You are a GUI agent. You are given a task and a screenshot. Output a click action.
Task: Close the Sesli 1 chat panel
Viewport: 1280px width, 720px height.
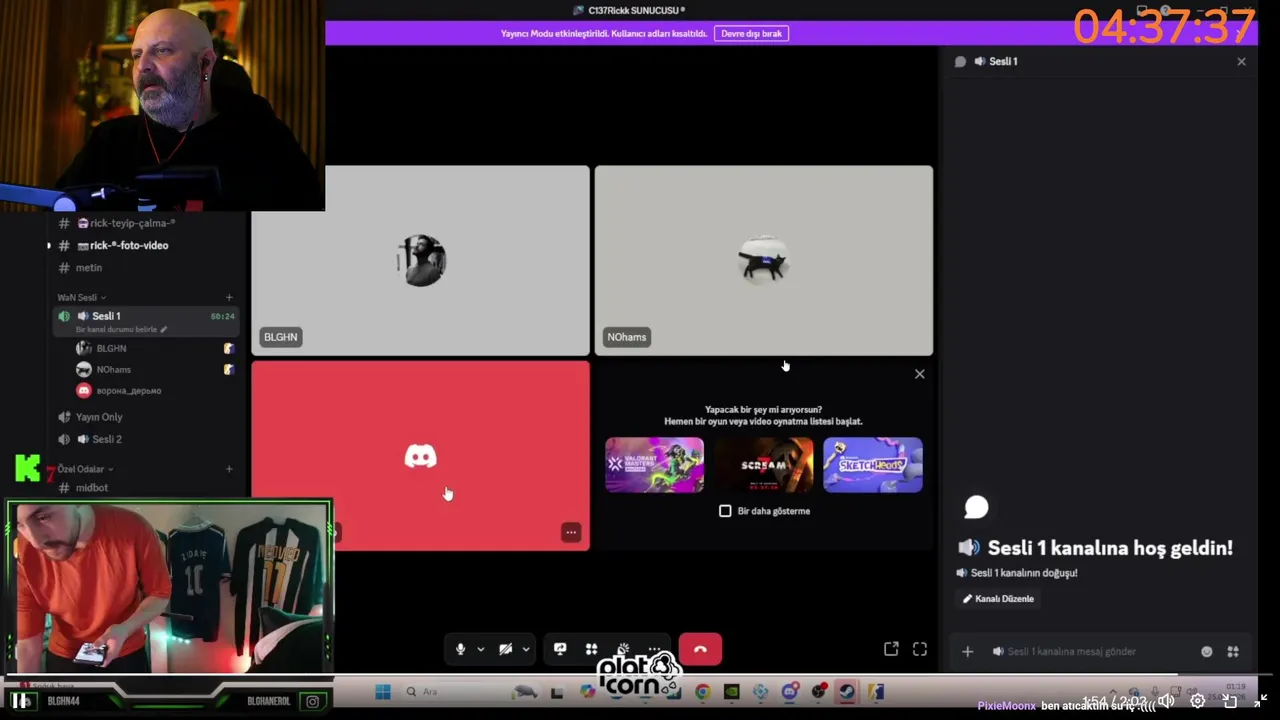click(x=1241, y=61)
